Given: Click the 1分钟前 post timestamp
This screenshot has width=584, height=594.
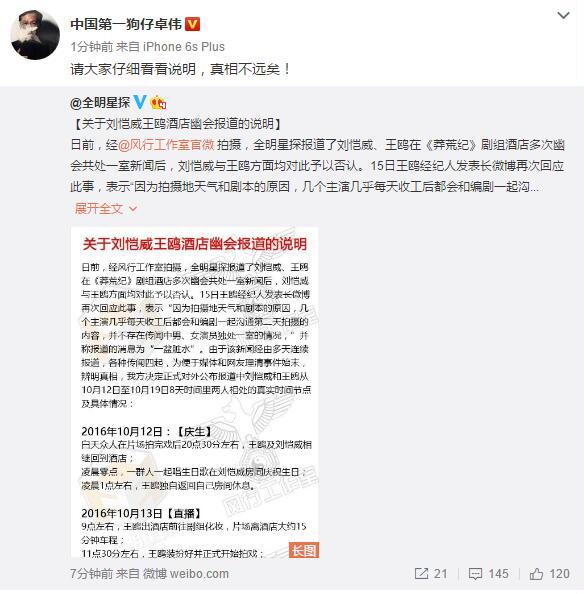Looking at the screenshot, I should (91, 47).
